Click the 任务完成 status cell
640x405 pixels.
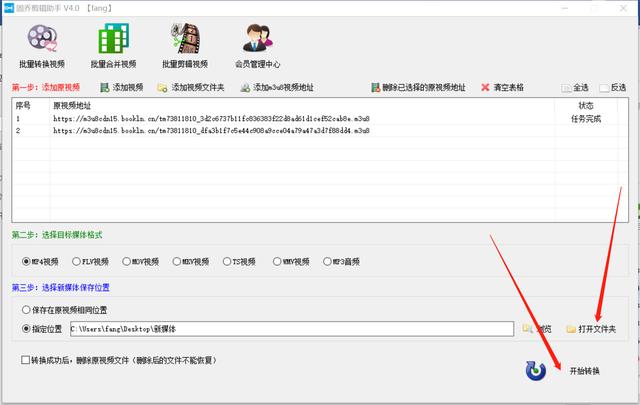pyautogui.click(x=586, y=119)
